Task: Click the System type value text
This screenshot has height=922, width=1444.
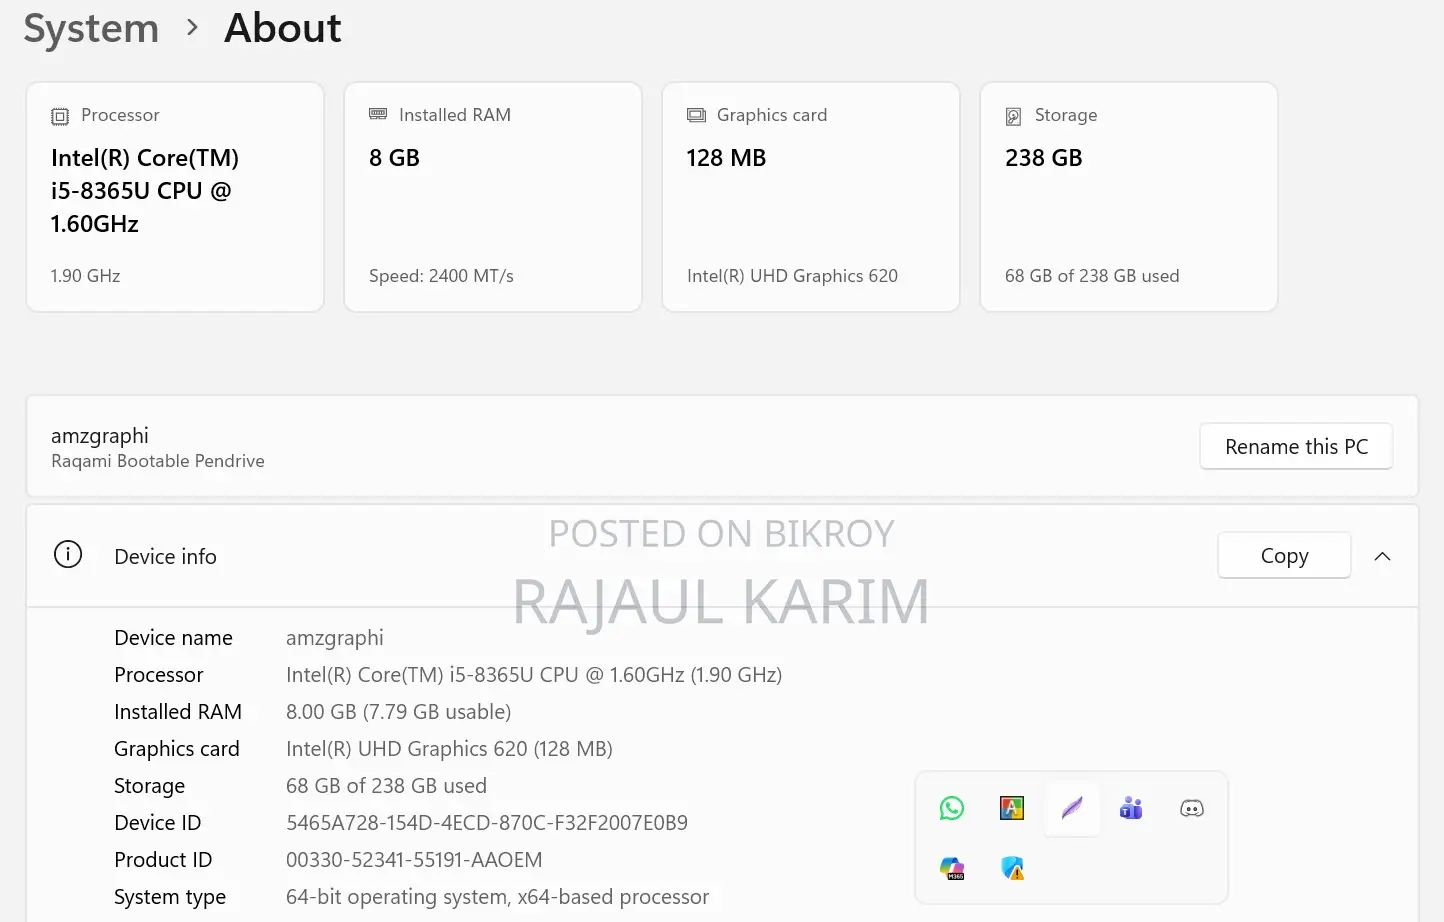Action: (x=497, y=897)
